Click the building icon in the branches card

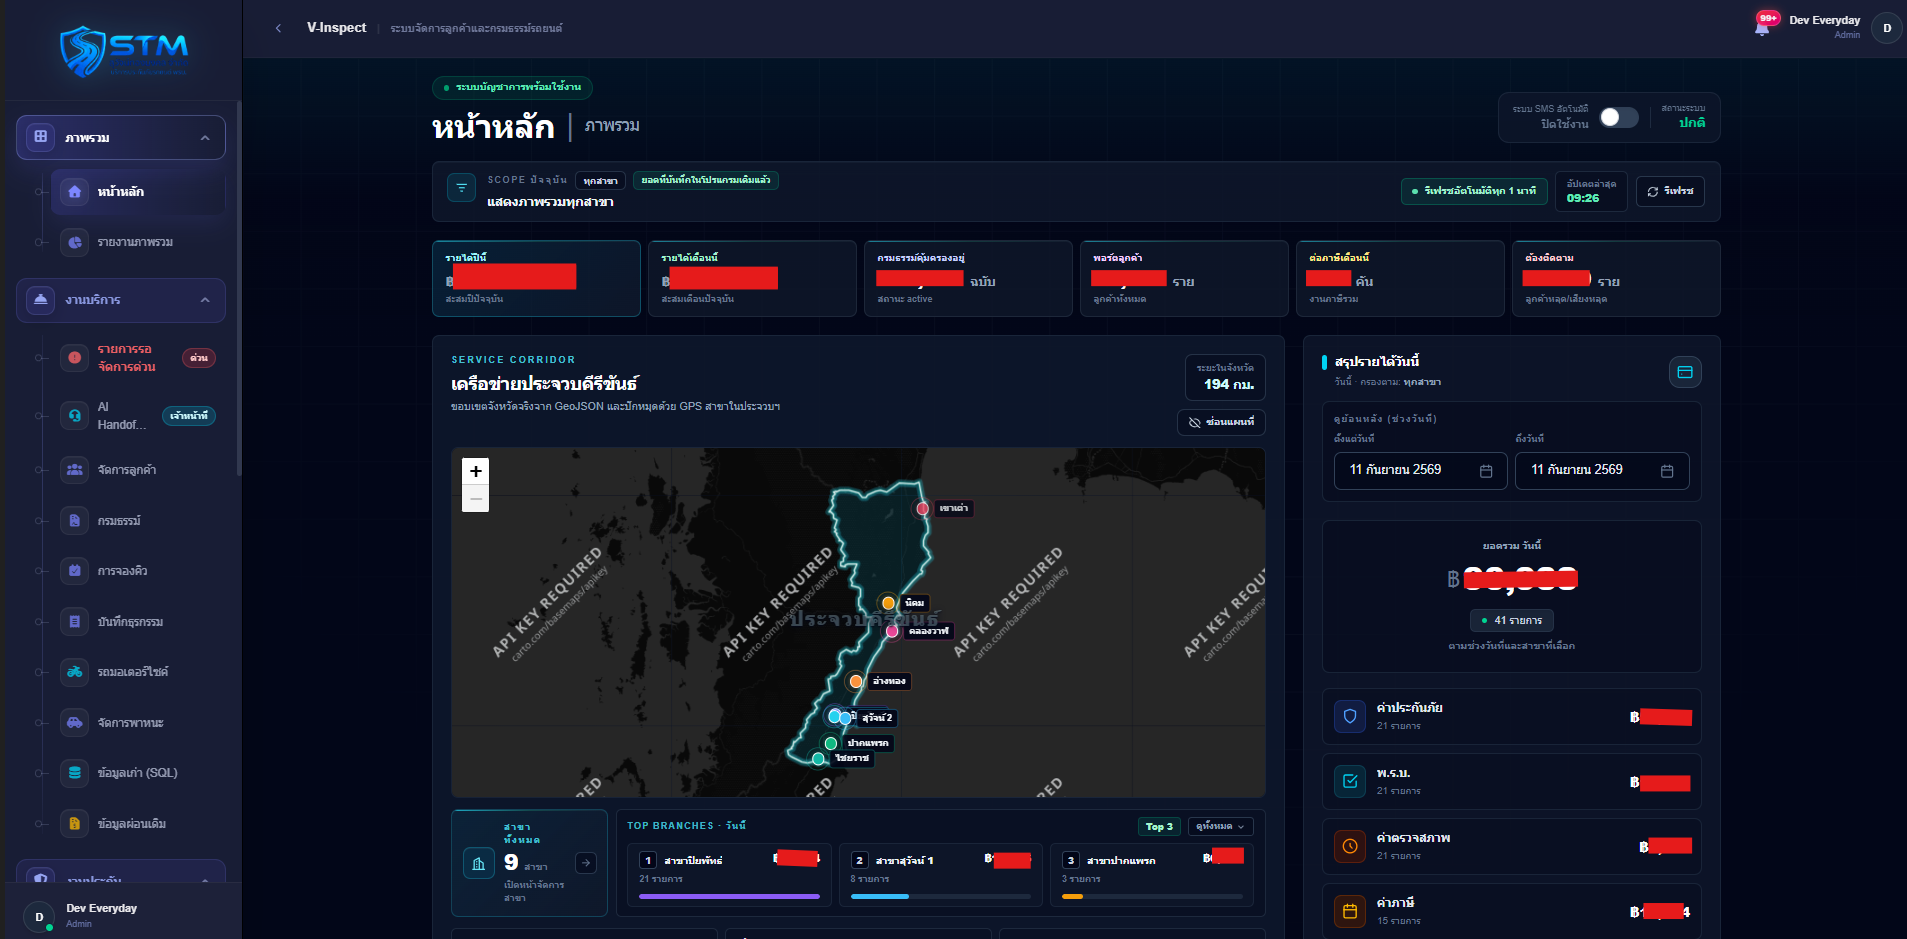click(x=479, y=863)
